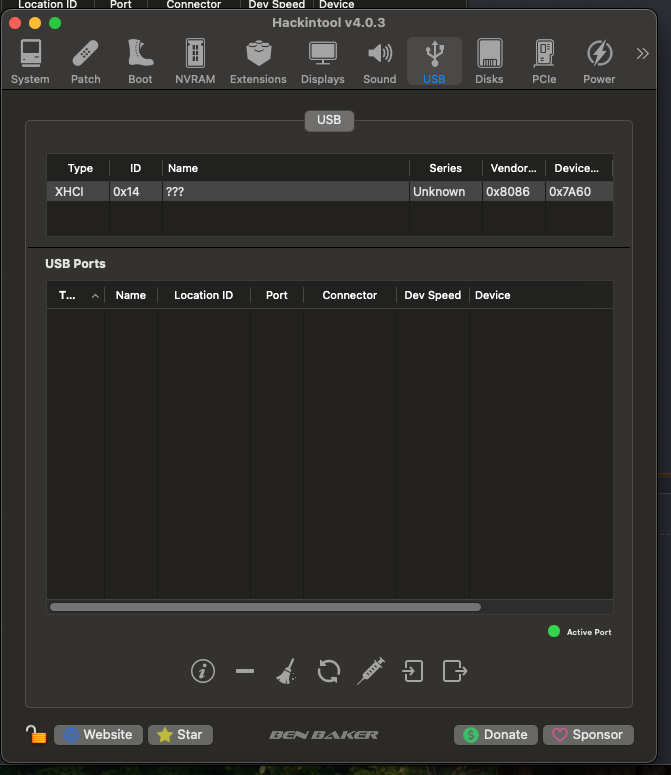Sort USB controllers by the Name column
671x775 pixels.
(x=286, y=168)
